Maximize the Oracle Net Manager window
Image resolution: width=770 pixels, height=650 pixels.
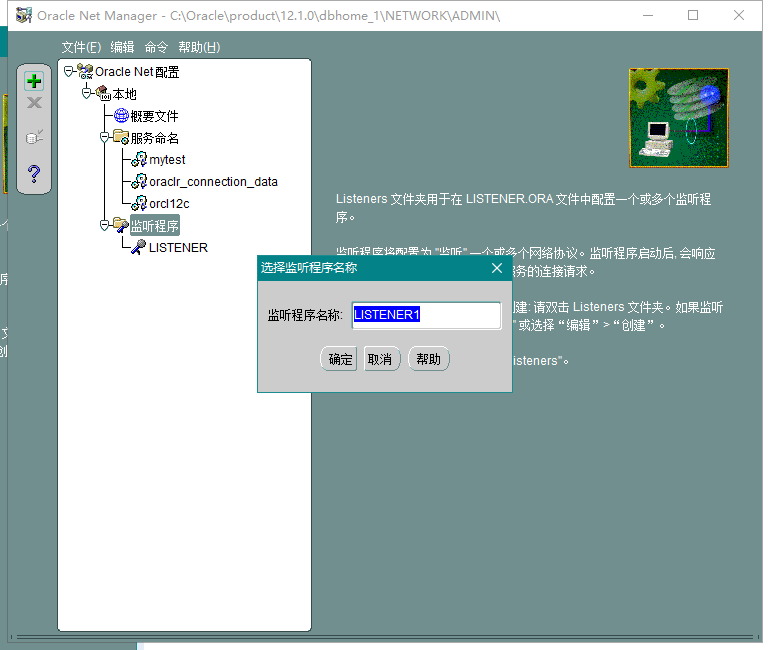[x=693, y=15]
